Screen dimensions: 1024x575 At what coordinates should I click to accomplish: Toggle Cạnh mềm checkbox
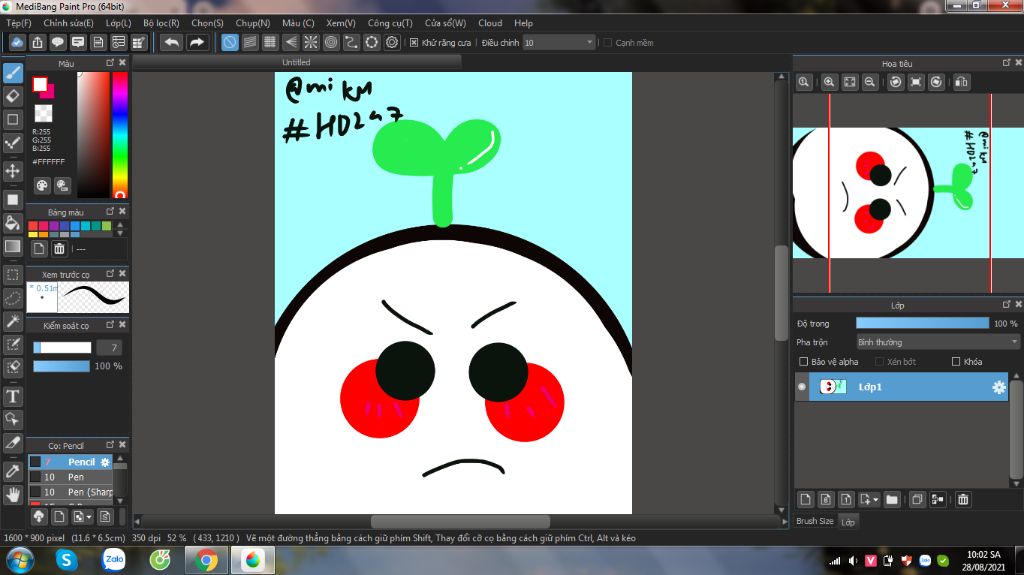pyautogui.click(x=607, y=42)
